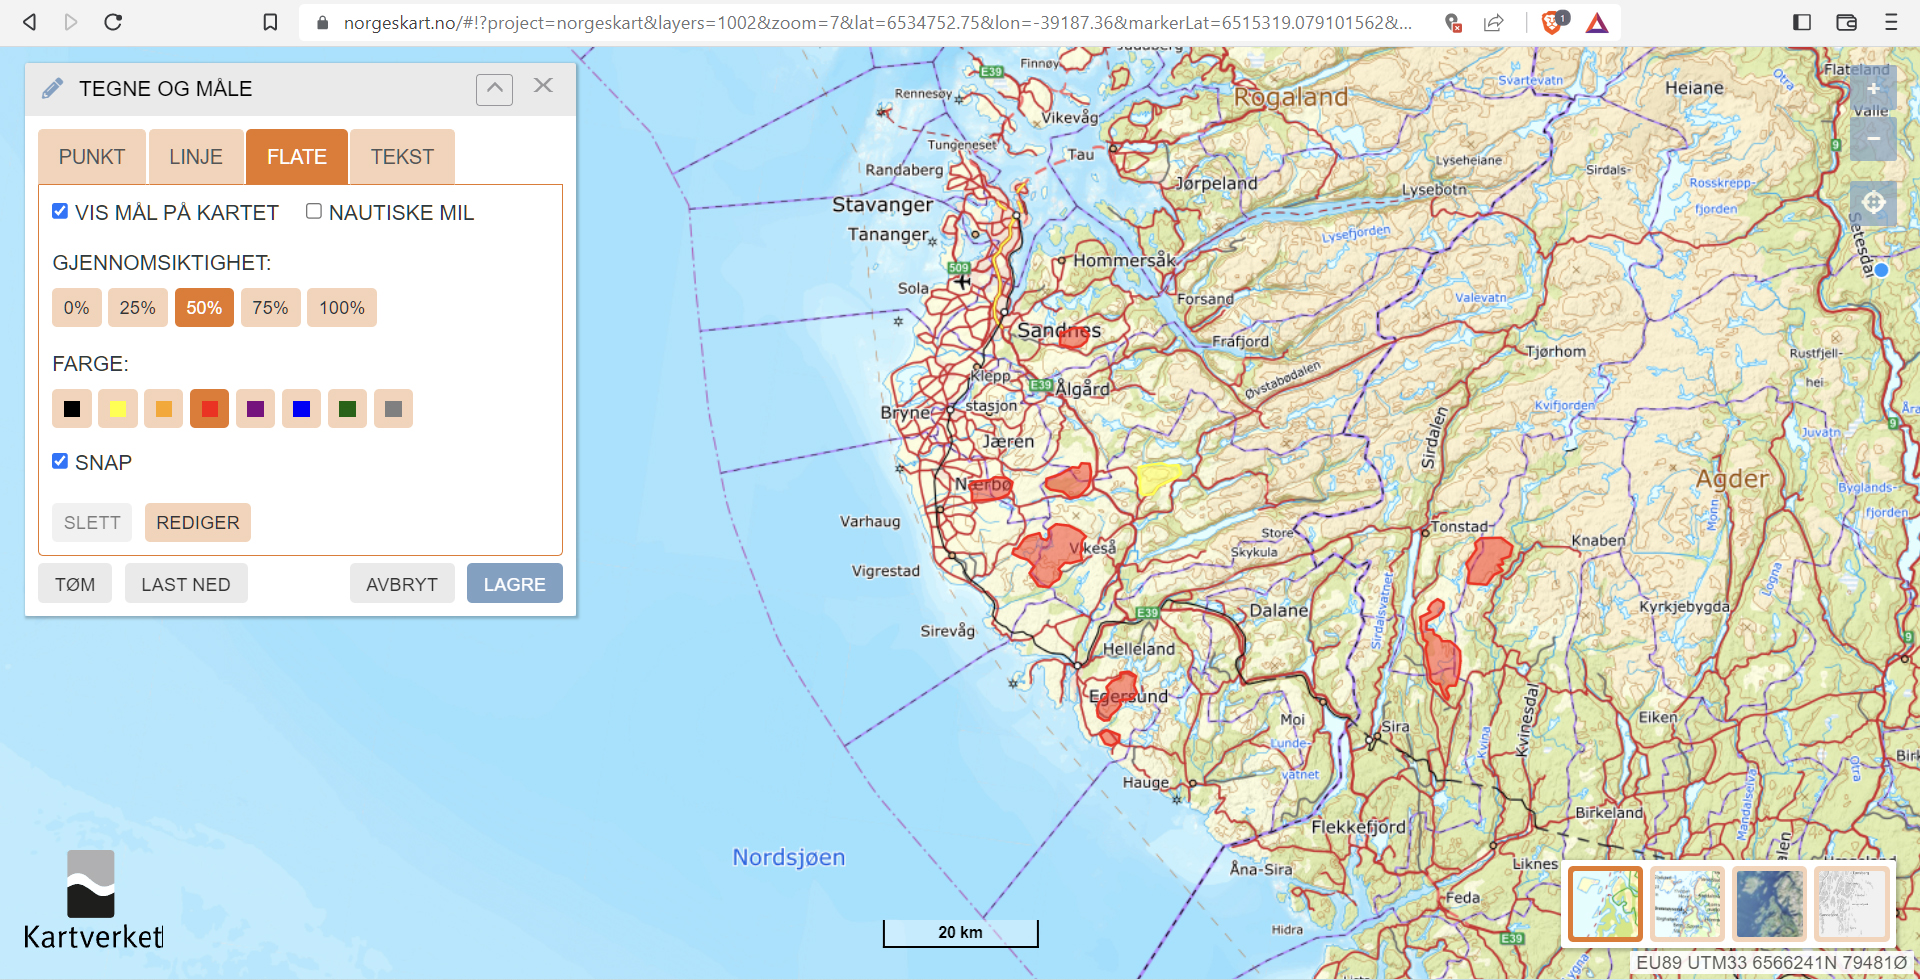Click the locate my position icon

[1873, 203]
